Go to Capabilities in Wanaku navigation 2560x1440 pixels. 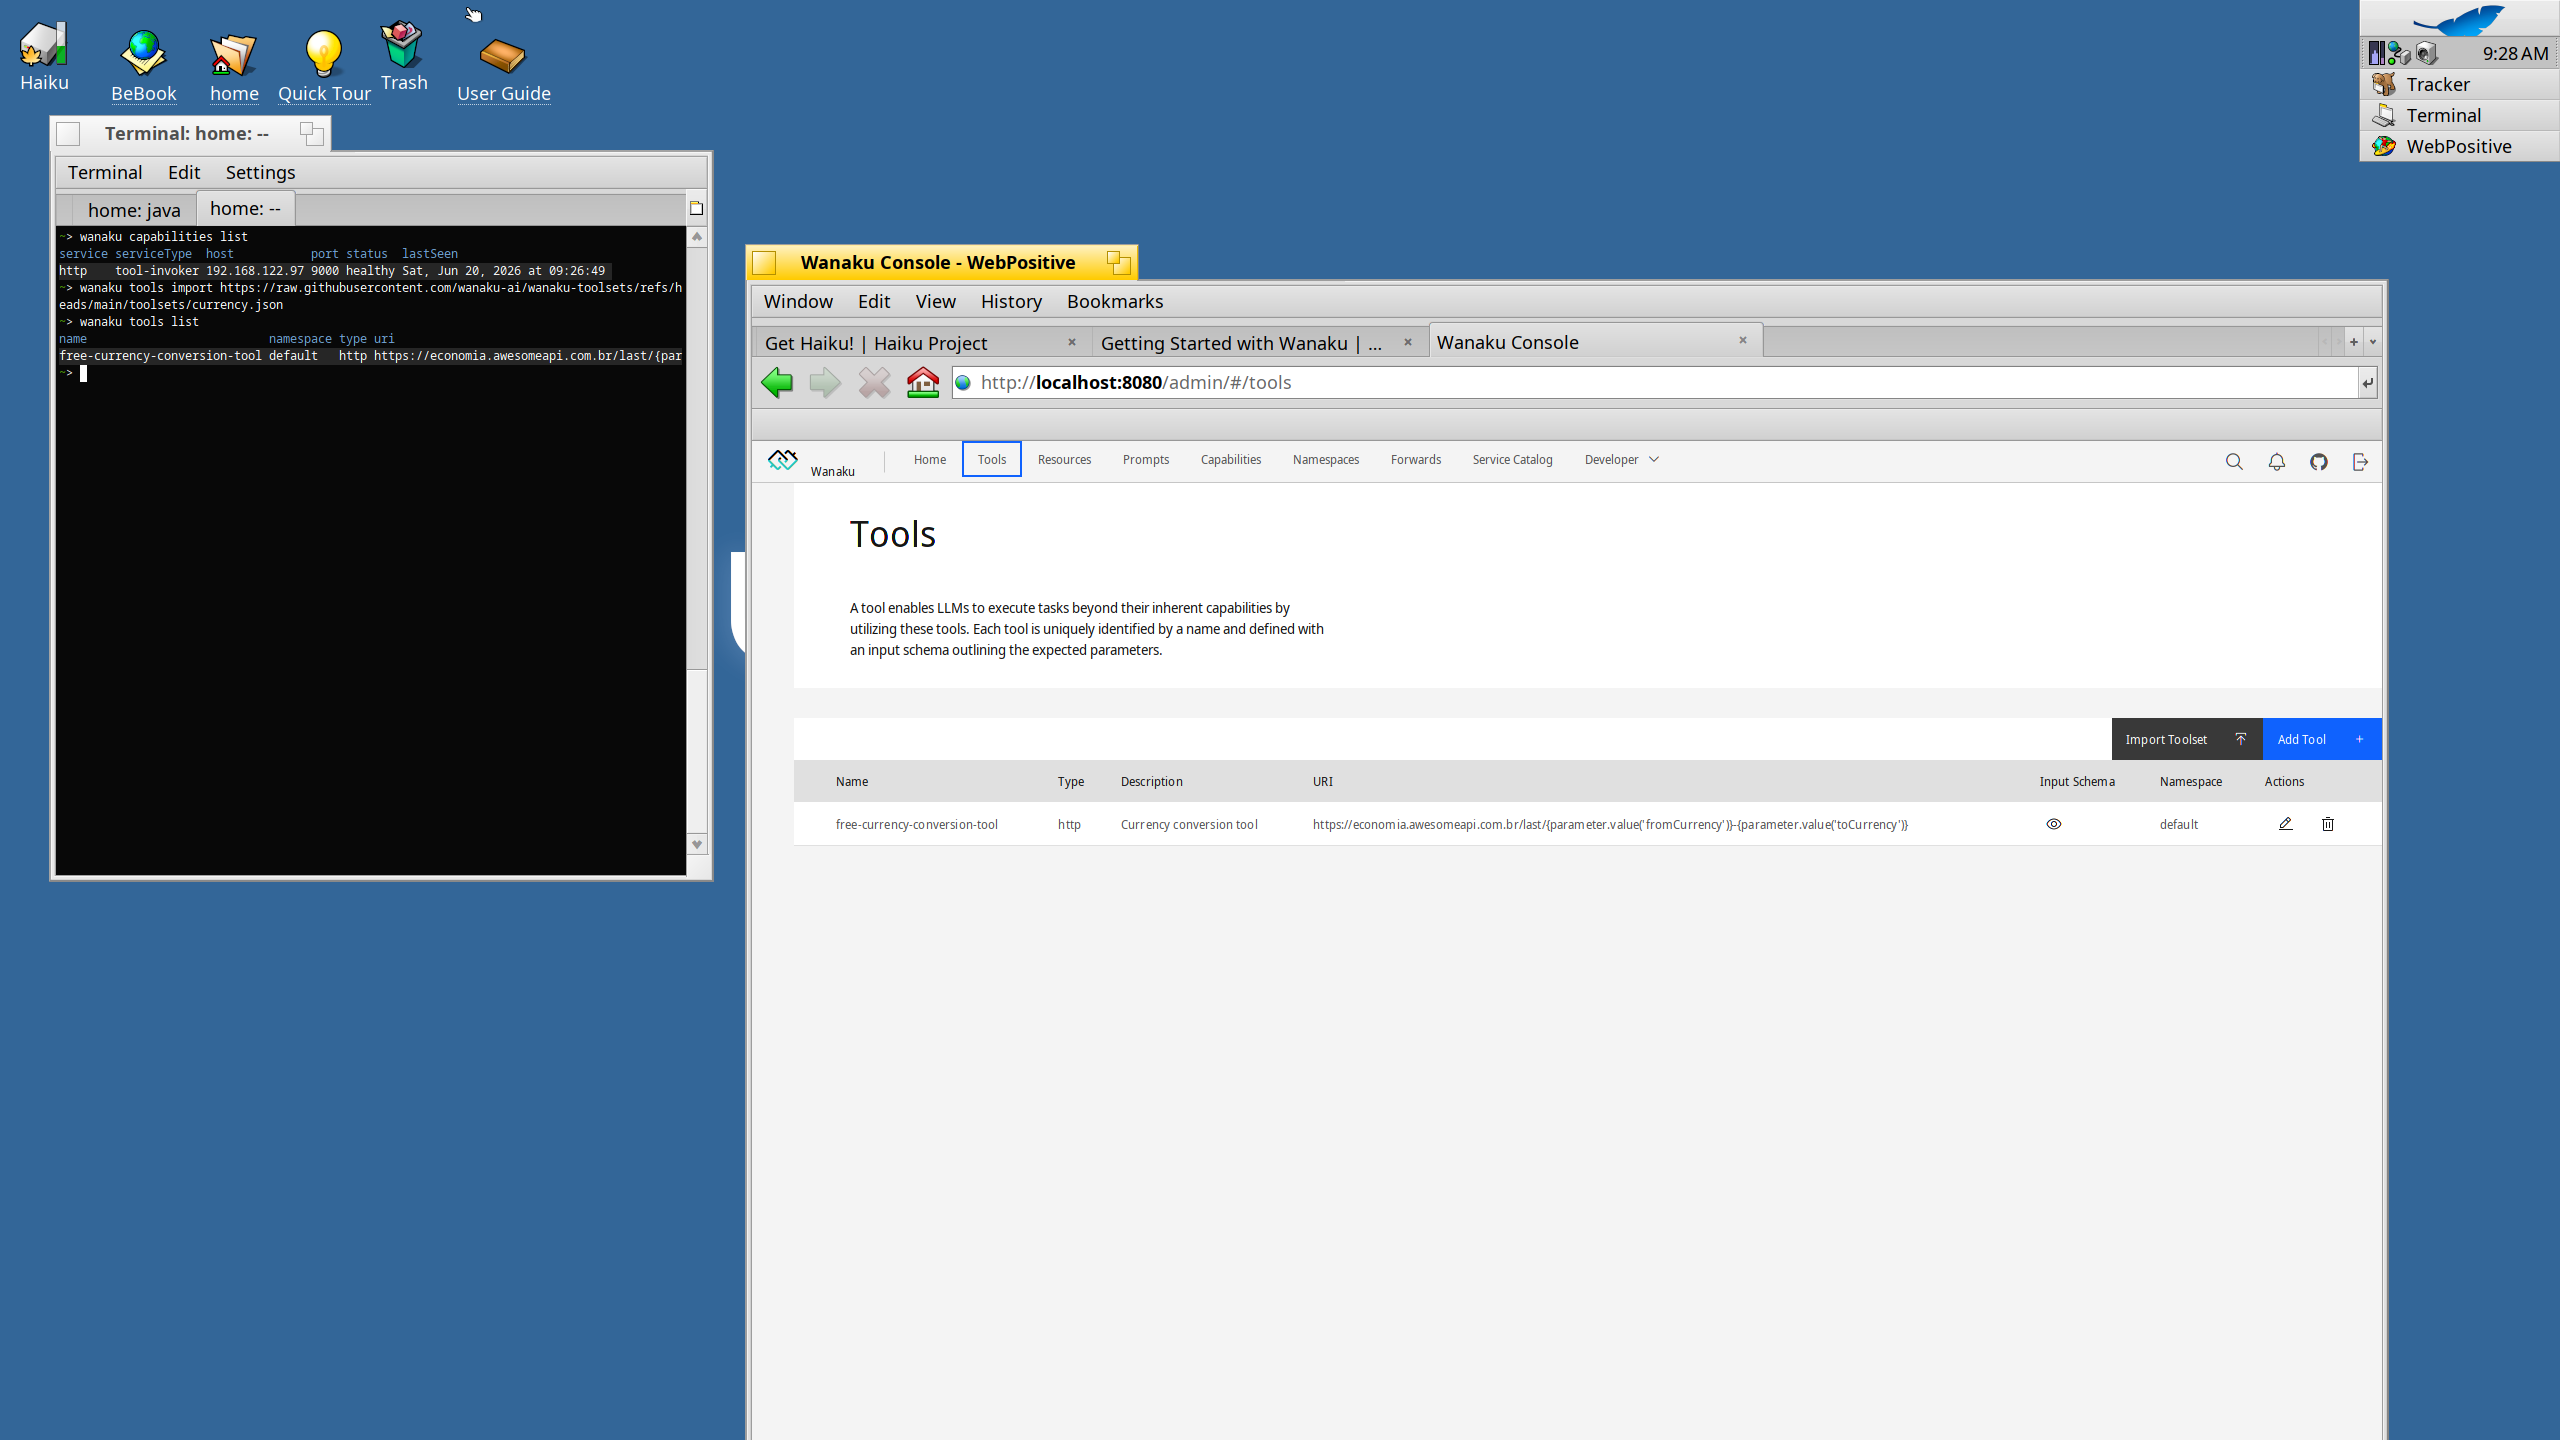tap(1230, 459)
